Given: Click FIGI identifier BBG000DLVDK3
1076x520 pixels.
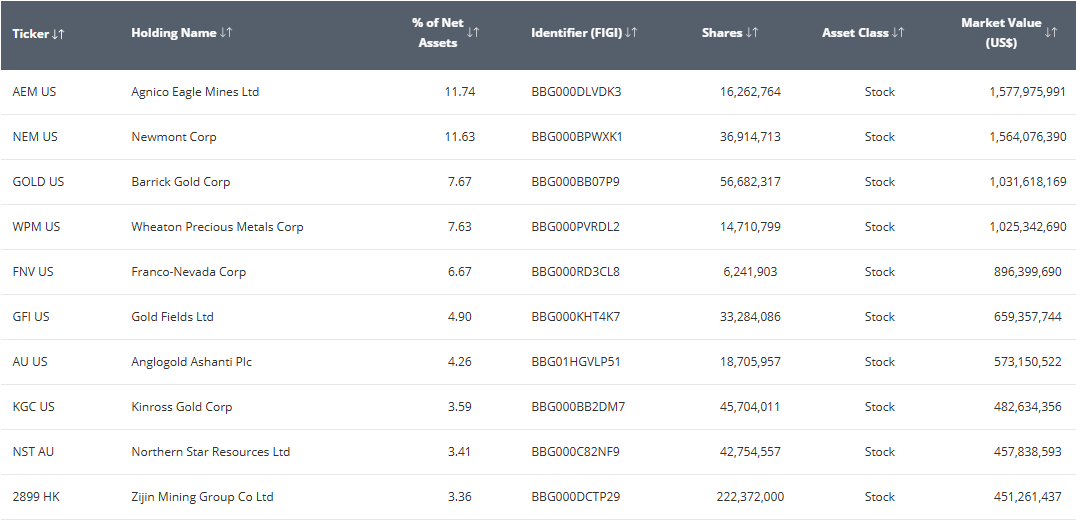Looking at the screenshot, I should (x=576, y=92).
